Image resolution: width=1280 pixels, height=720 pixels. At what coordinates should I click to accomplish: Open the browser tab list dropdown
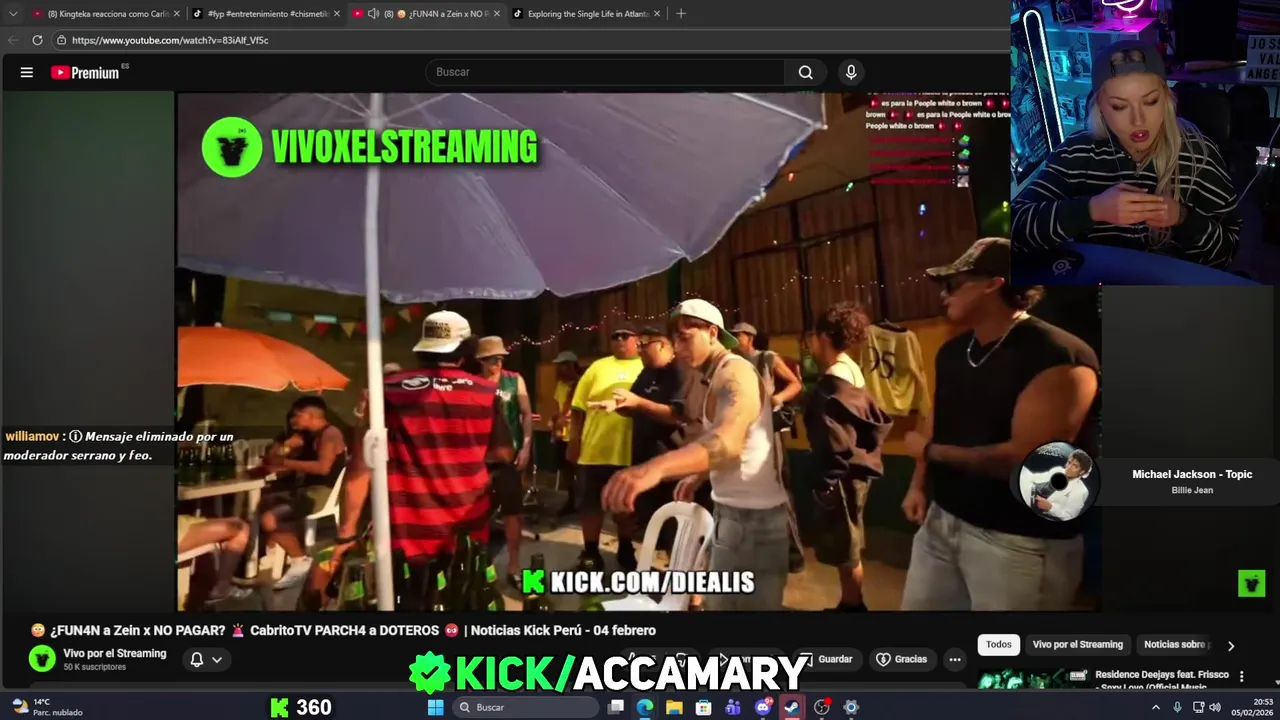[x=13, y=14]
